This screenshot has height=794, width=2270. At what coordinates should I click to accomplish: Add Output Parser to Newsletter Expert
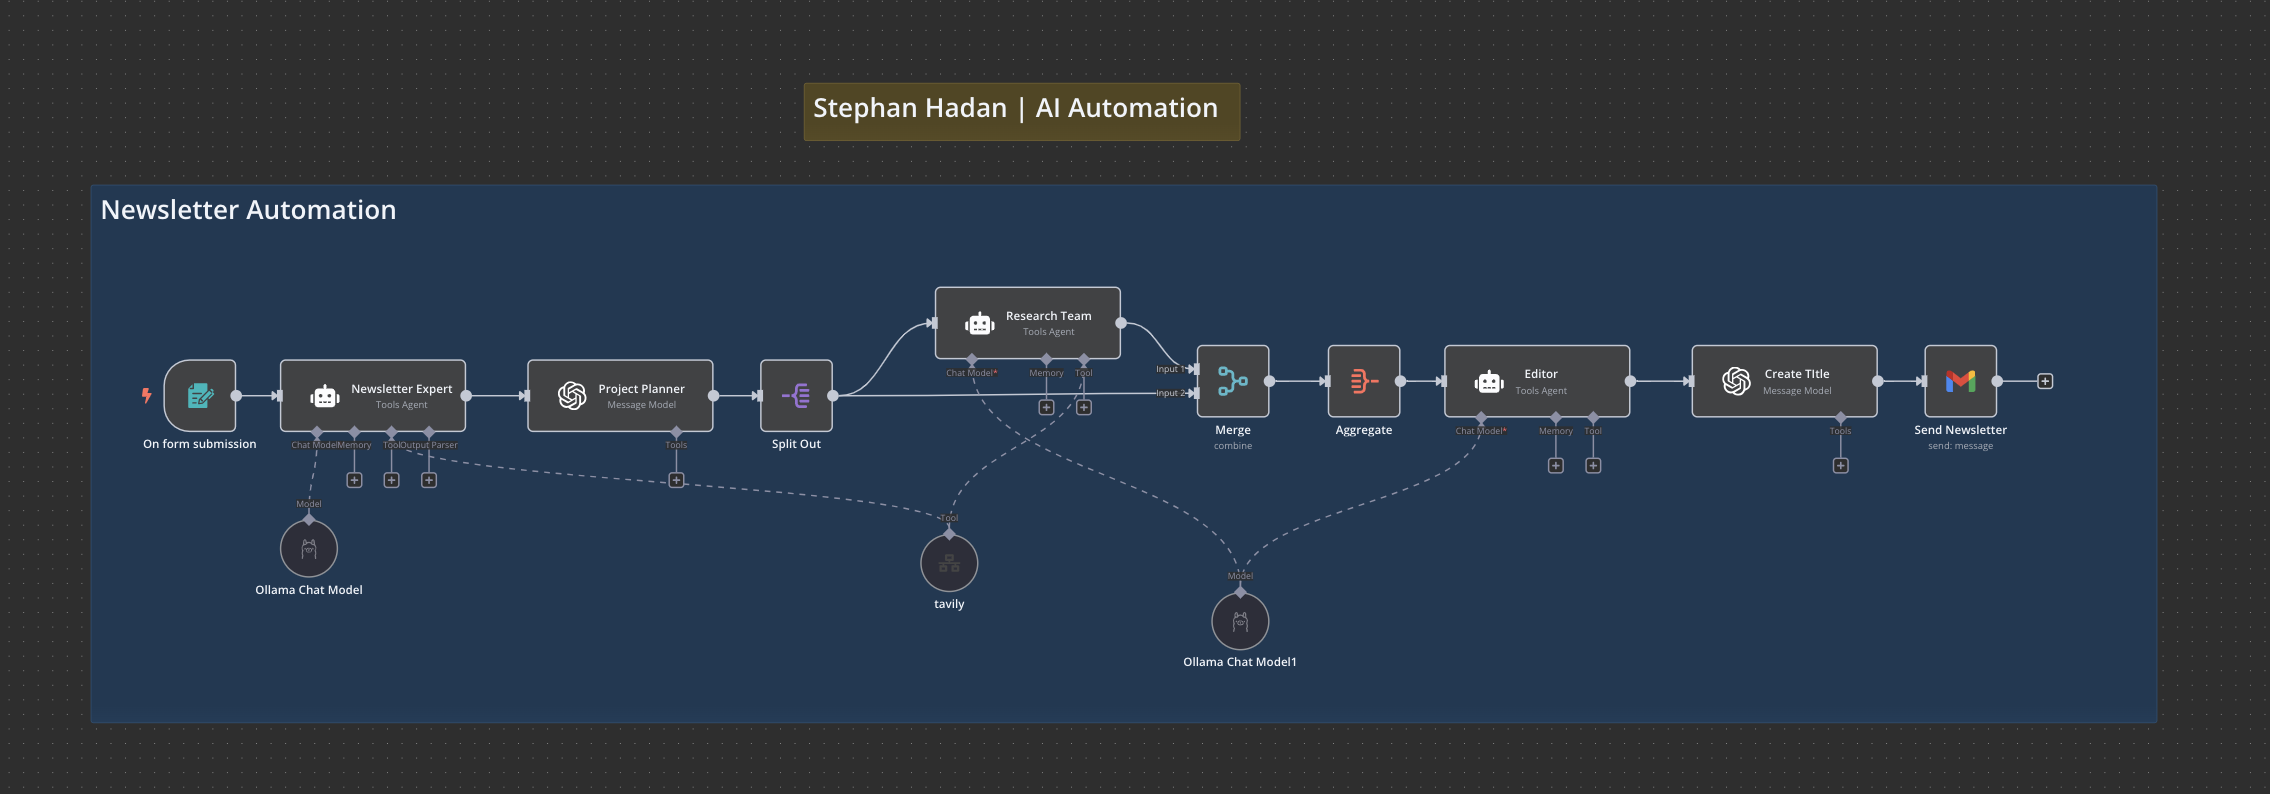(x=429, y=480)
